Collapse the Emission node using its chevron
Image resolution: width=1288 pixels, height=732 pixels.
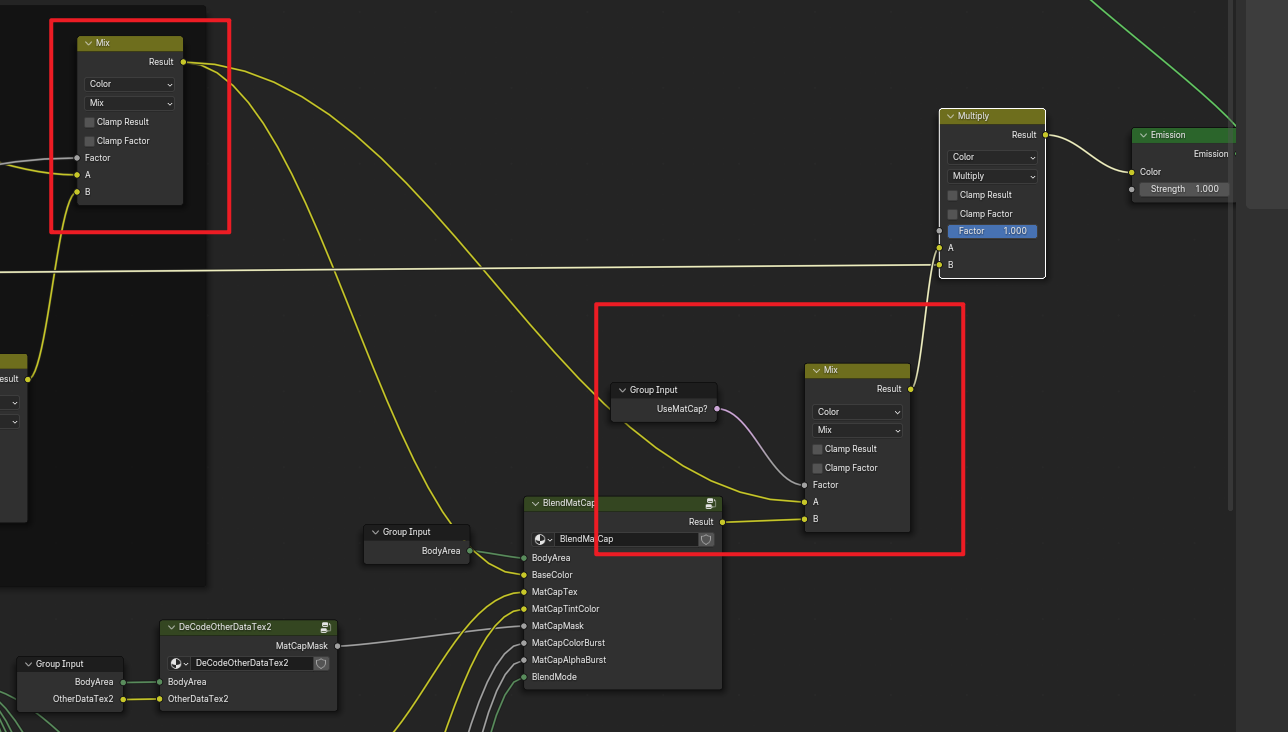1144,135
